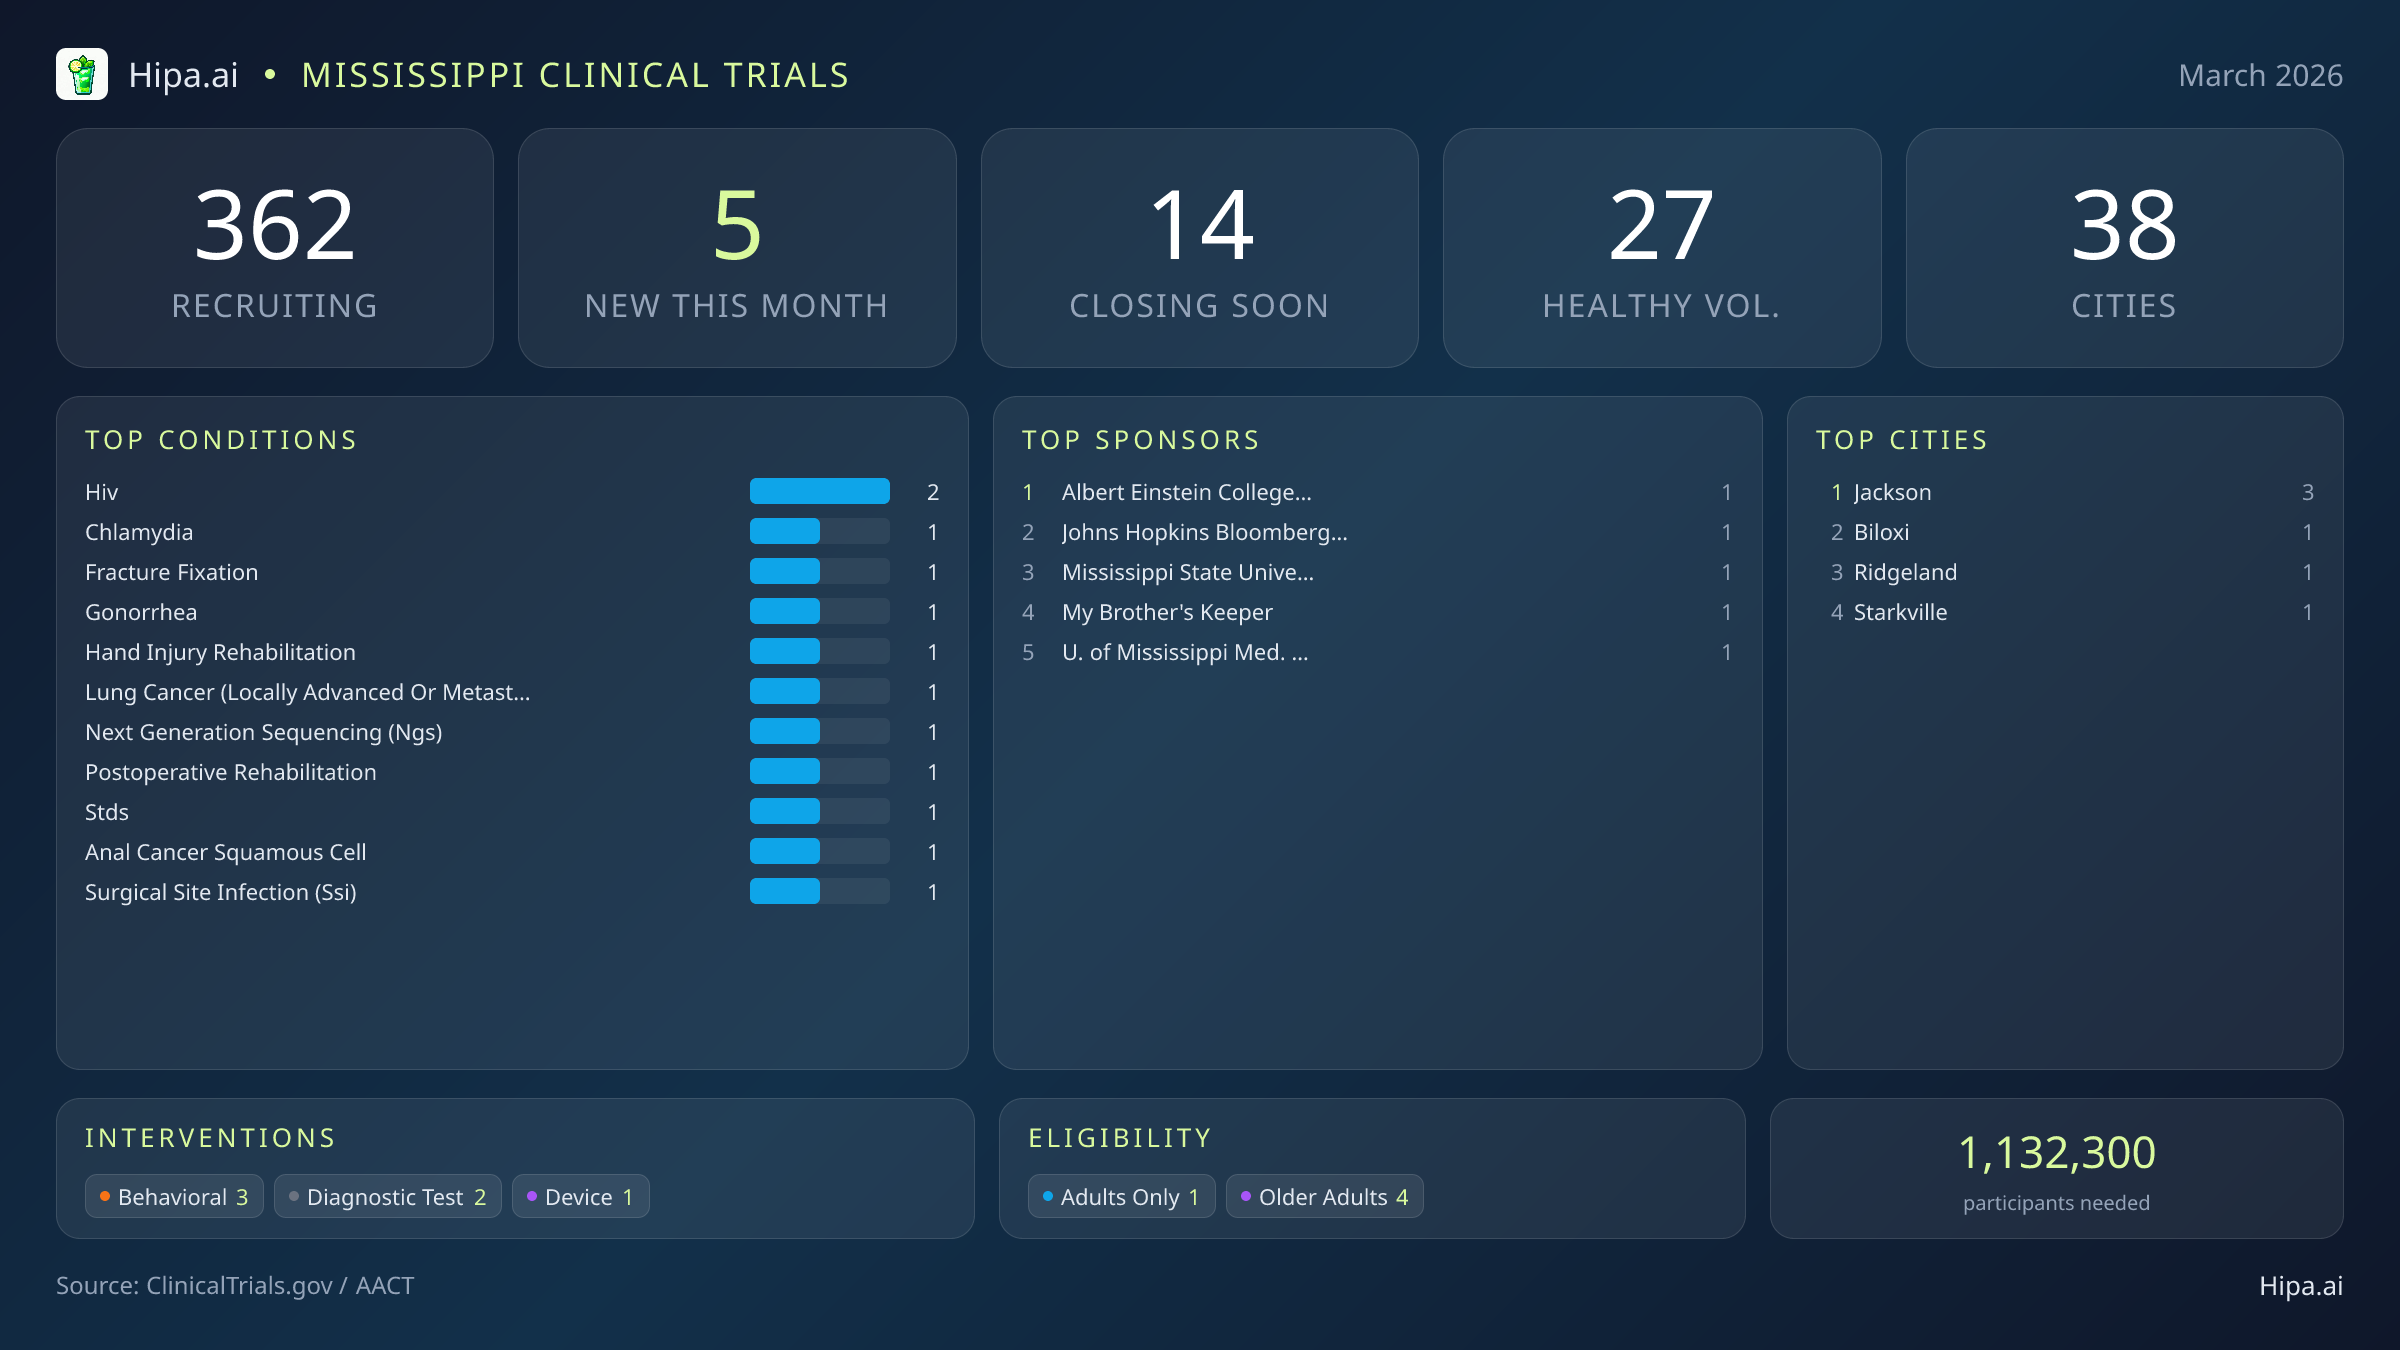Click the March 2026 date label
The image size is (2400, 1350).
2261,74
